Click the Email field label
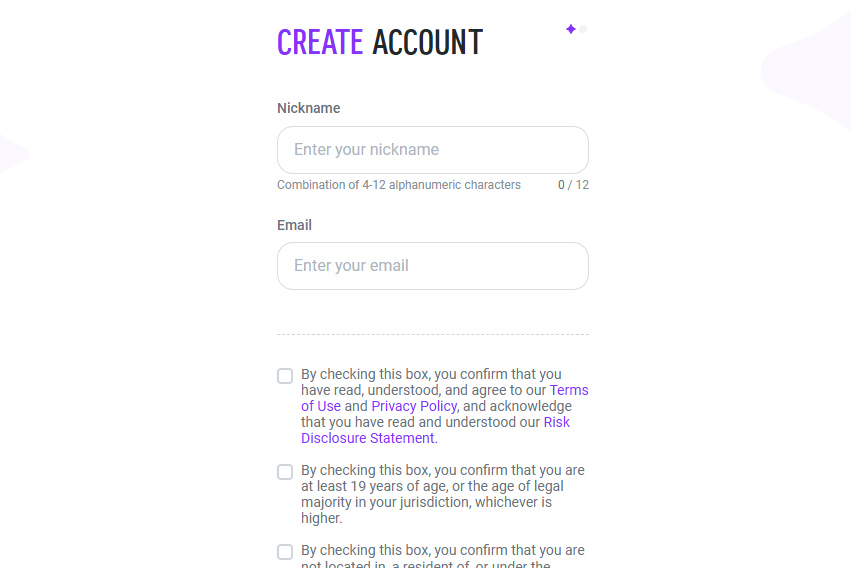851x568 pixels. pos(294,225)
